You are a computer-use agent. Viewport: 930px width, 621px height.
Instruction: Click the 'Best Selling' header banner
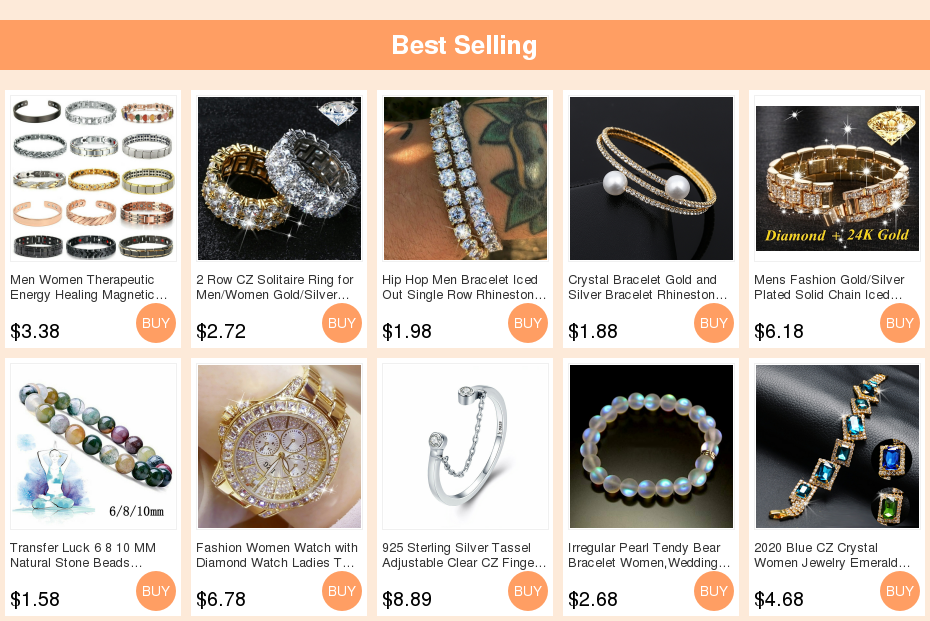click(x=464, y=45)
